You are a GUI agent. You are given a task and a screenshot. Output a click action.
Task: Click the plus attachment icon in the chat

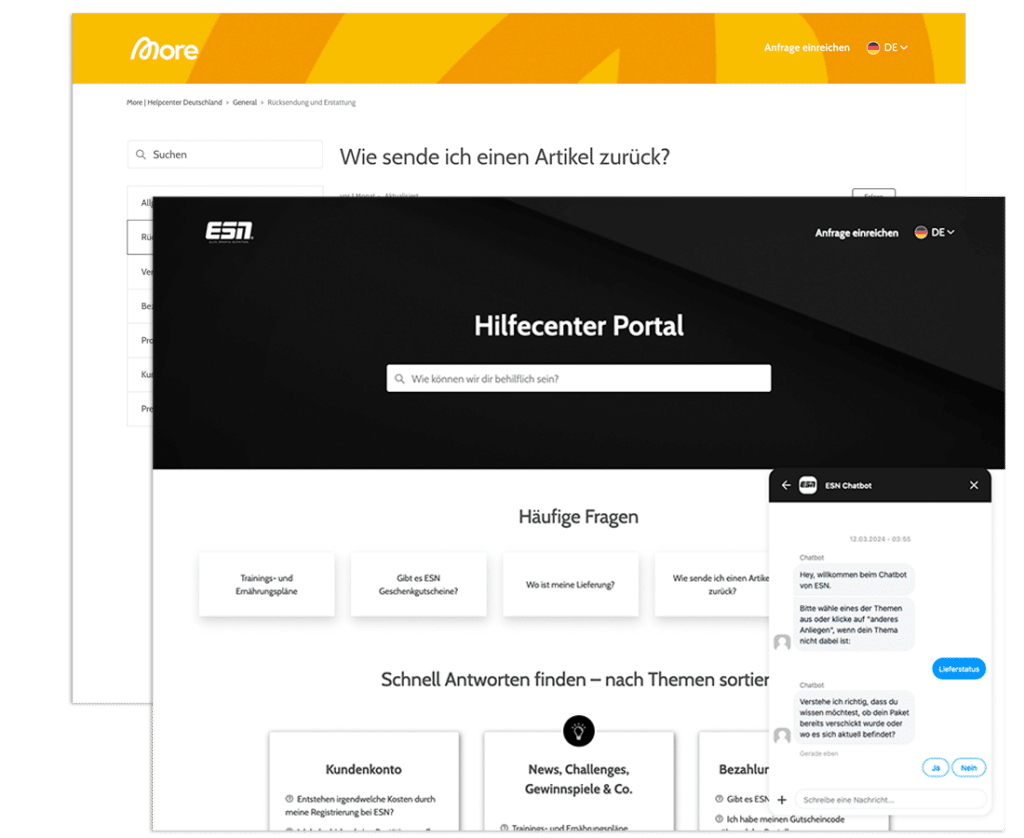coord(782,800)
